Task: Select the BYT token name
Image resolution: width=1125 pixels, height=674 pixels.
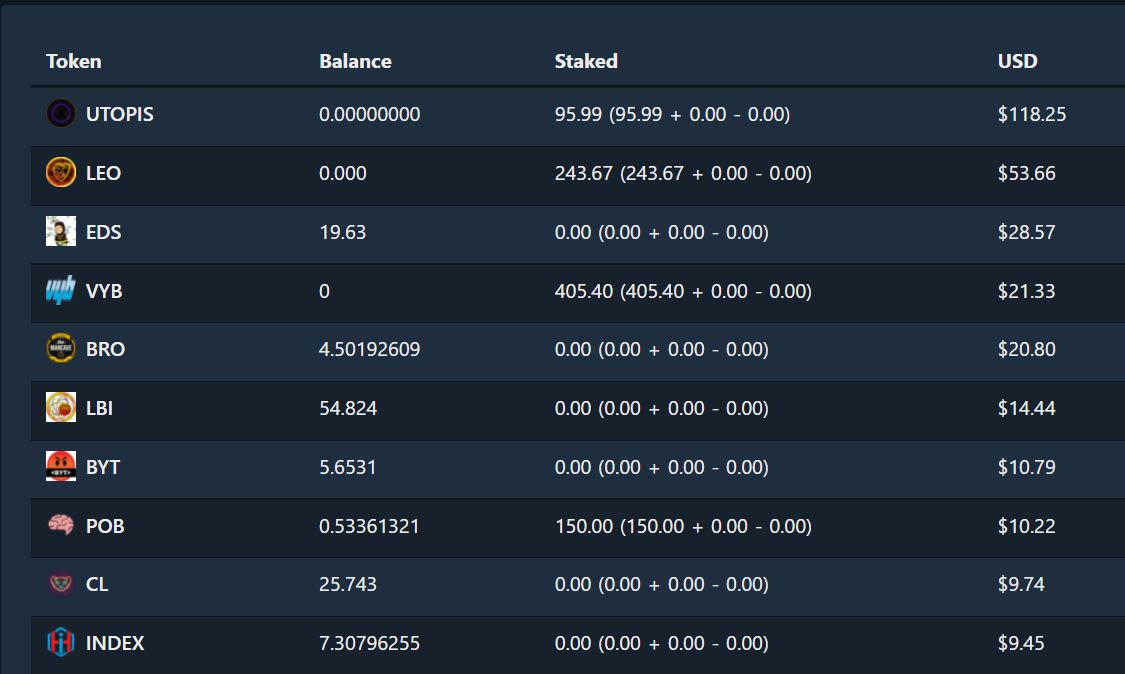Action: (x=103, y=467)
